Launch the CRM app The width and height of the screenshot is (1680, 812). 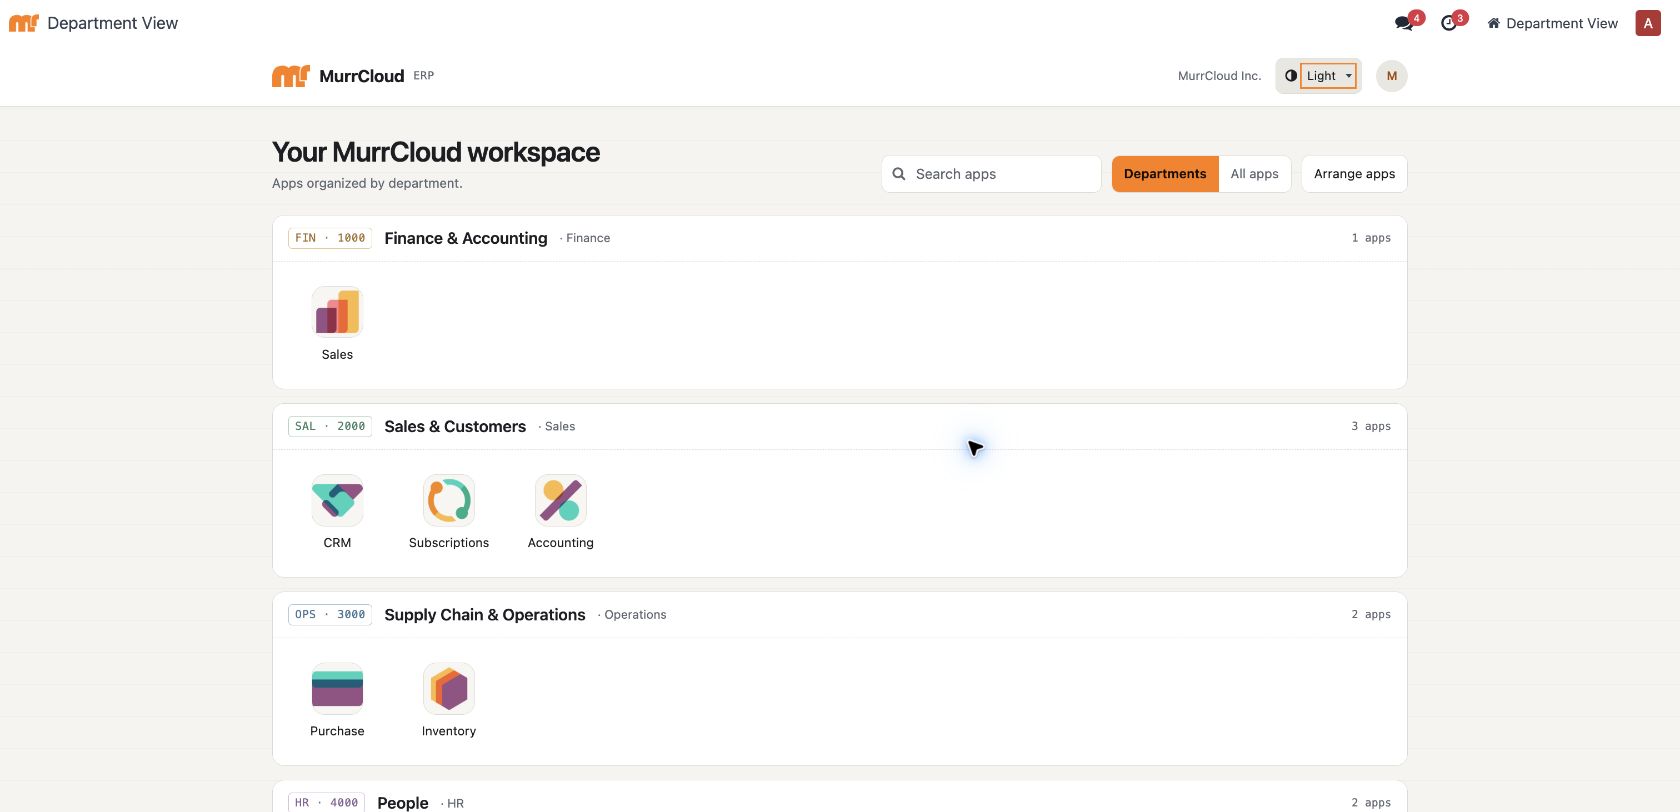[337, 511]
